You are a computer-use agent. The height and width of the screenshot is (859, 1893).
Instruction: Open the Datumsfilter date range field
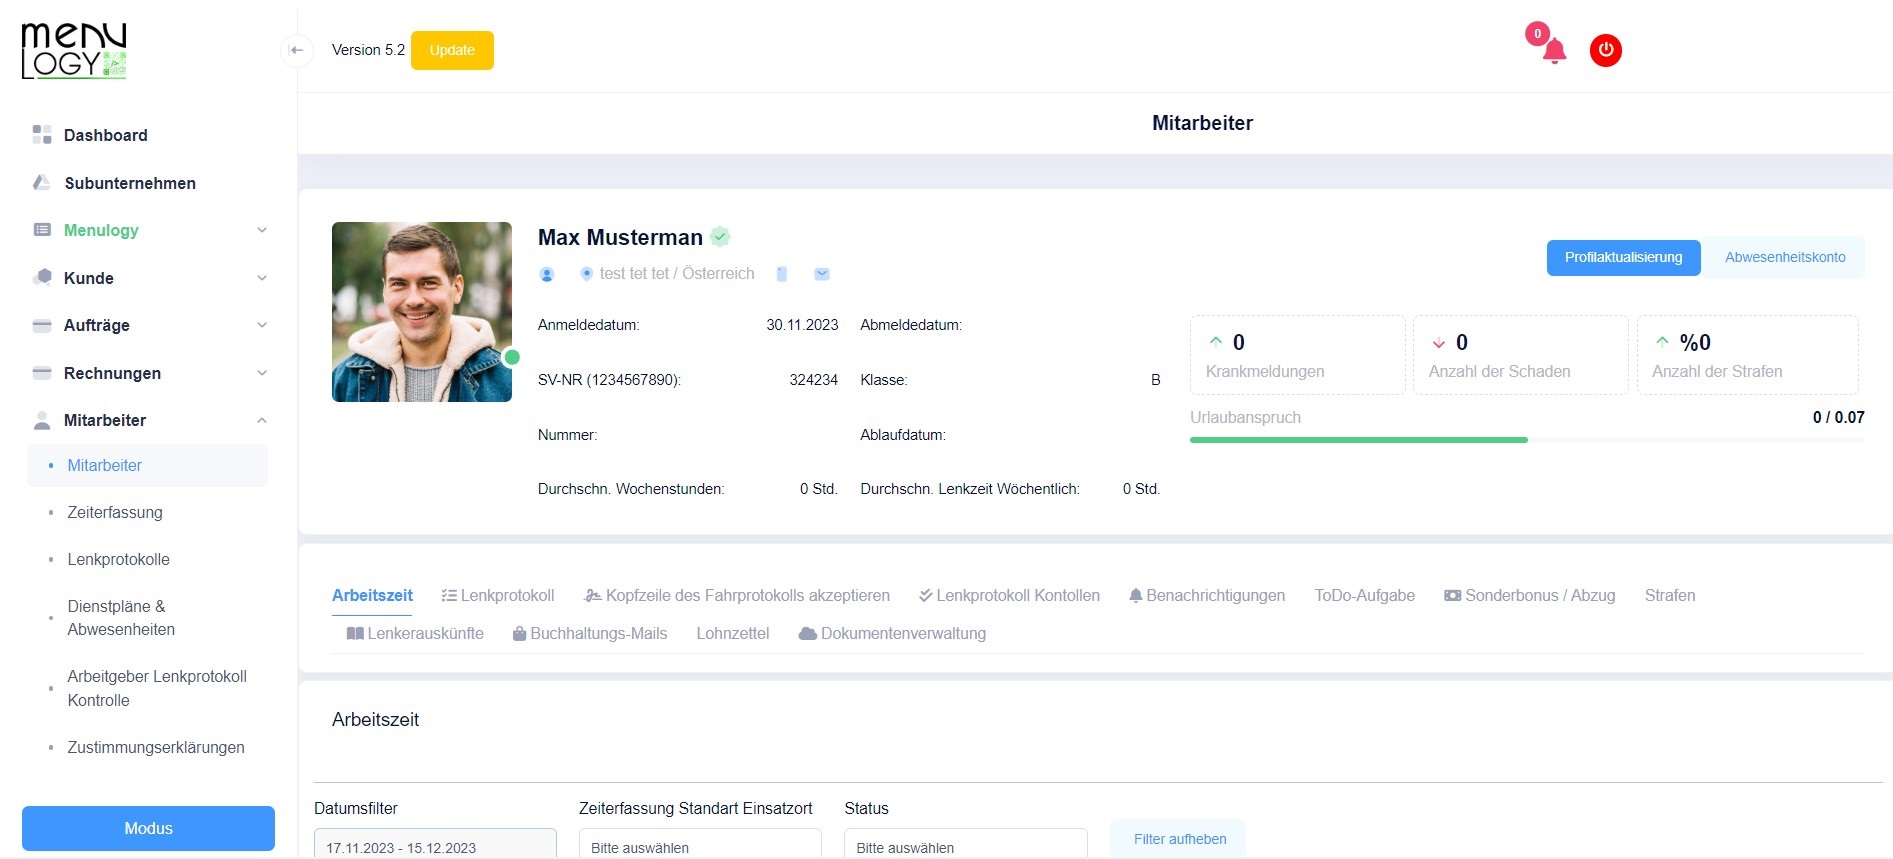tap(435, 844)
